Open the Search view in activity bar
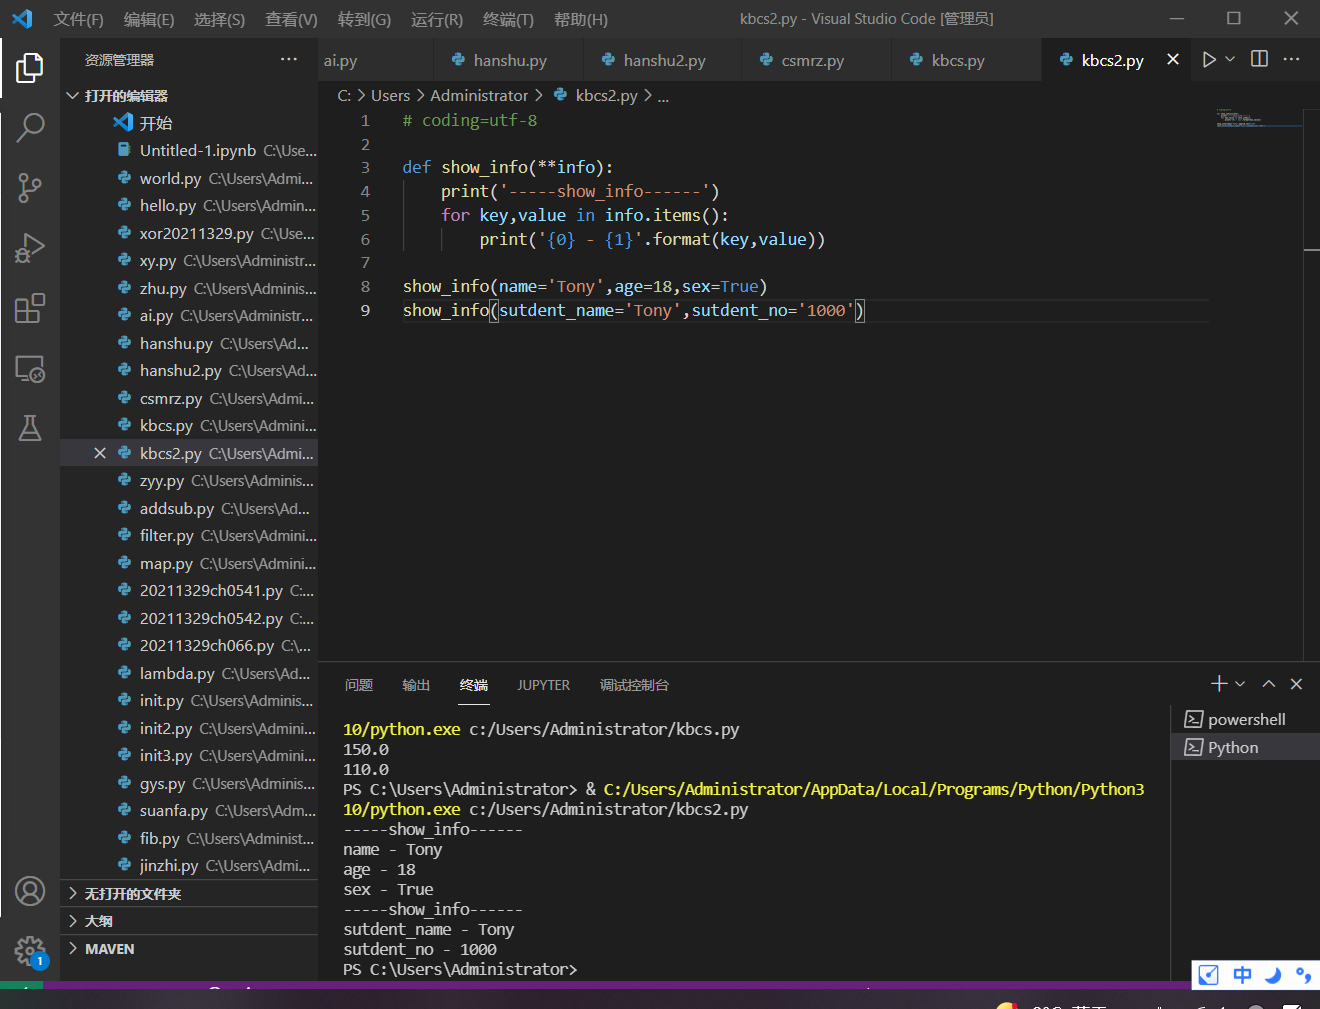This screenshot has height=1009, width=1320. coord(30,127)
